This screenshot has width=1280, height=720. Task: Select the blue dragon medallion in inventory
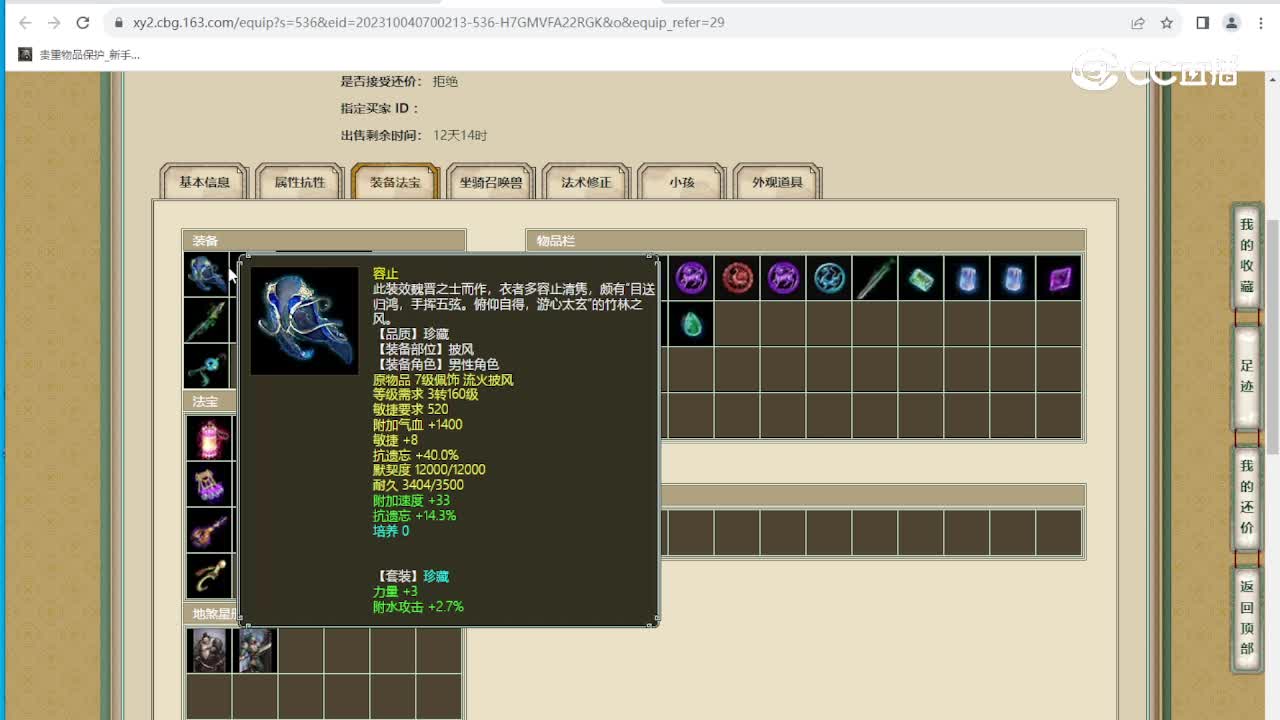[829, 278]
